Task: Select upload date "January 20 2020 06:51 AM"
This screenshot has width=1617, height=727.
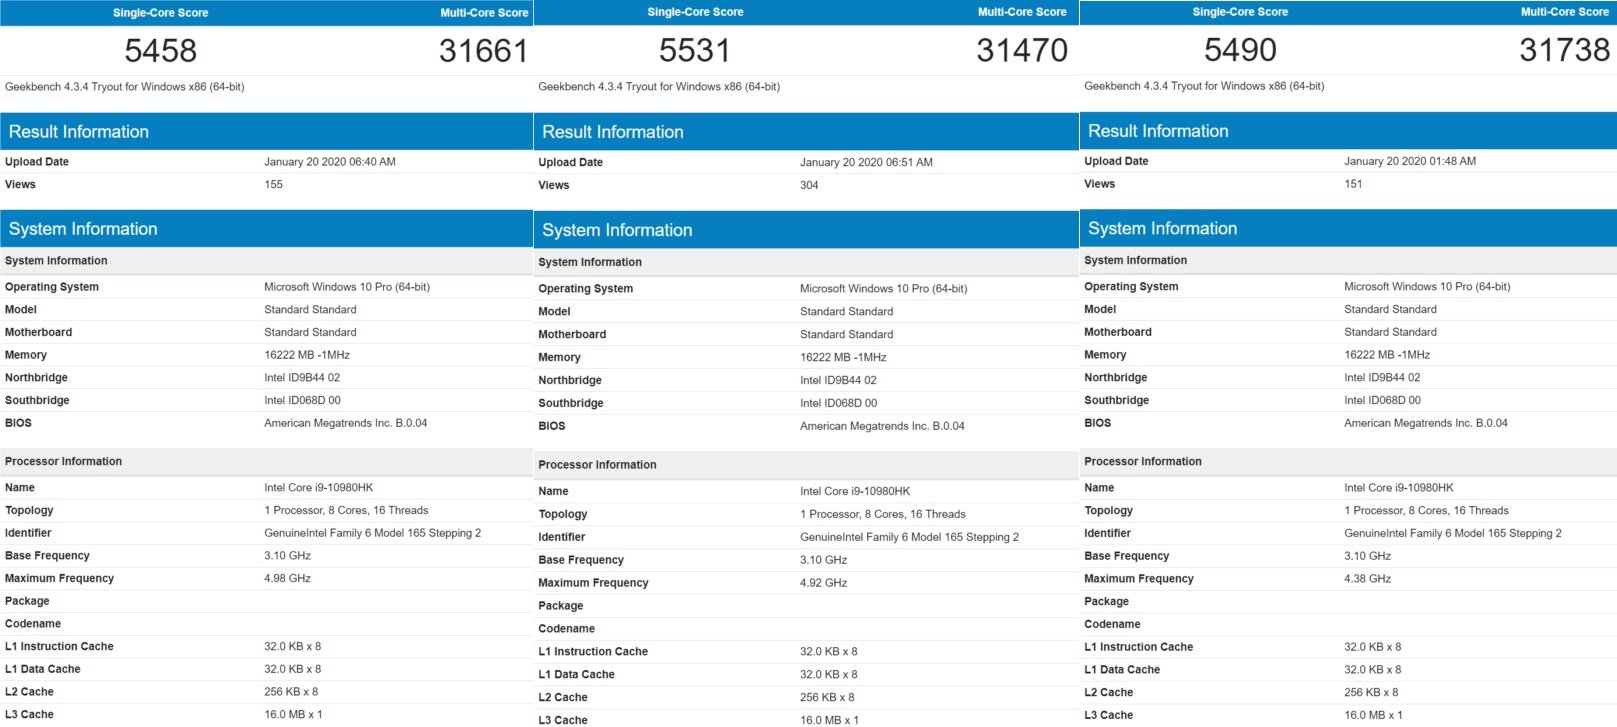Action: click(x=866, y=162)
